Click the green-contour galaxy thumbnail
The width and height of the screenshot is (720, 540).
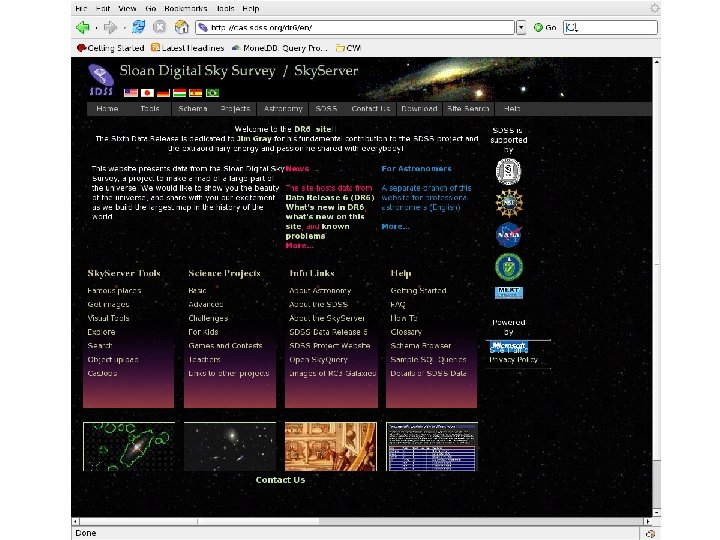pos(129,446)
